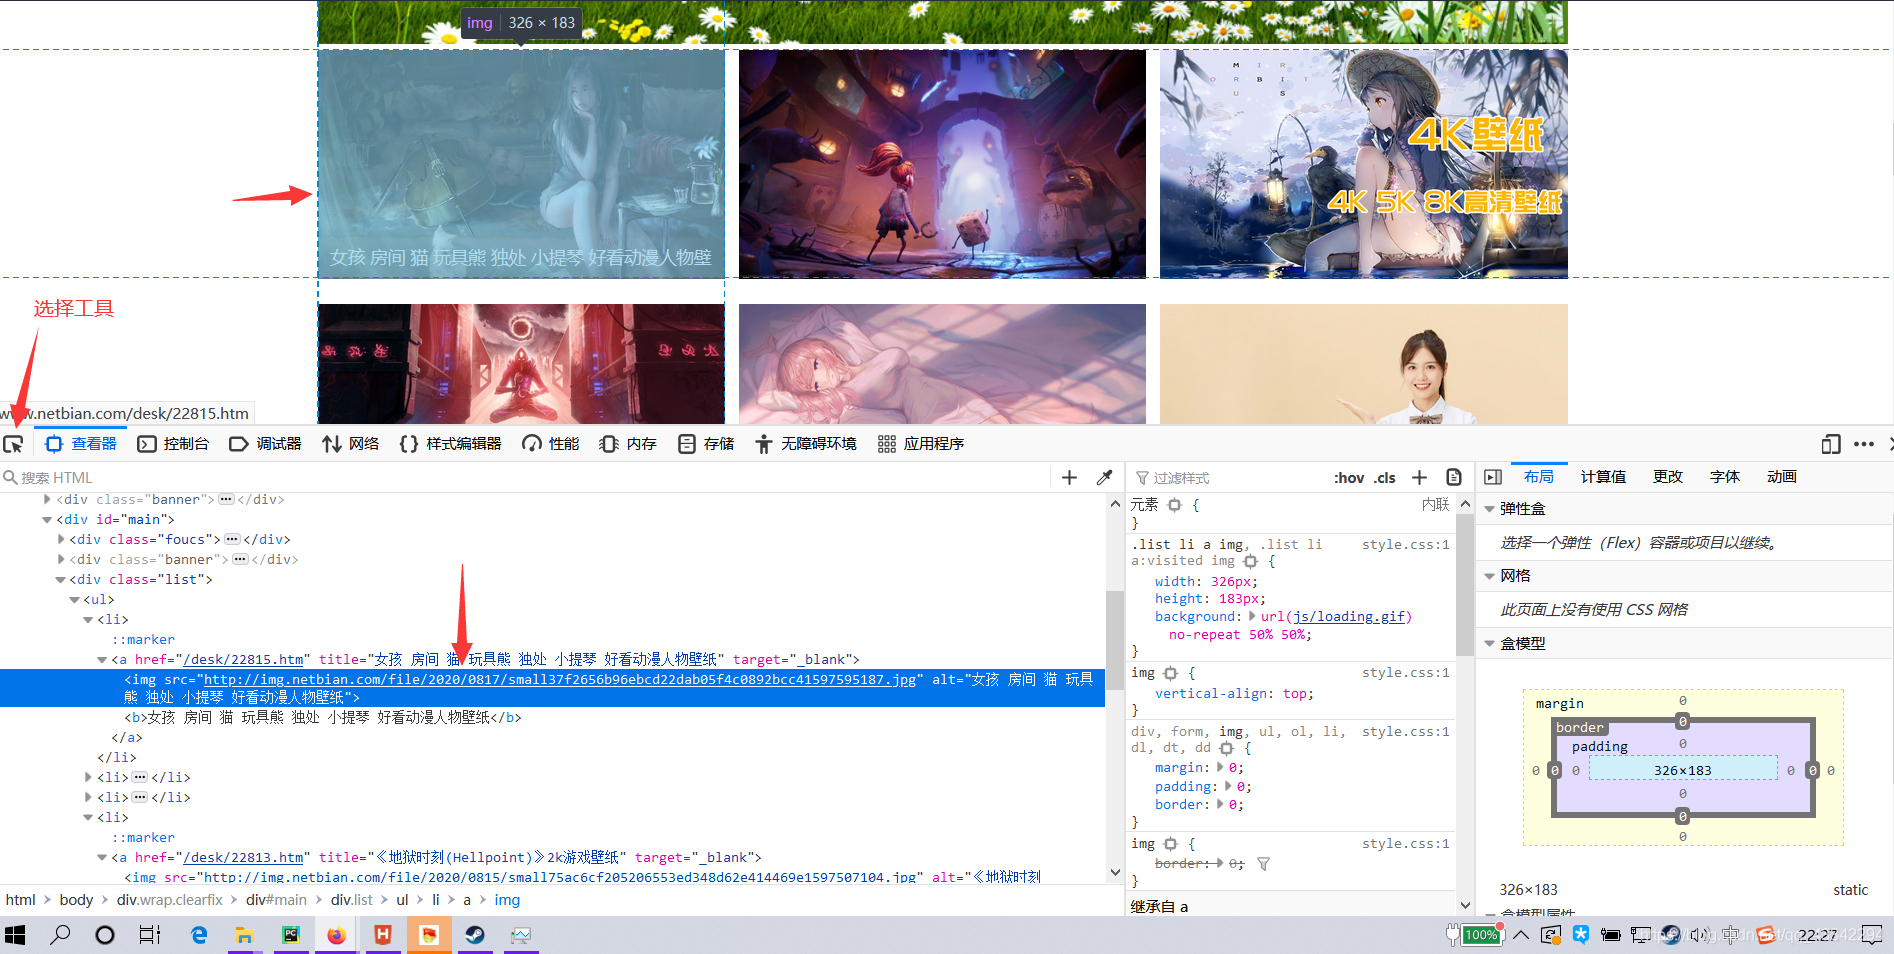
Task: Open Task View on the taskbar
Action: 150,936
